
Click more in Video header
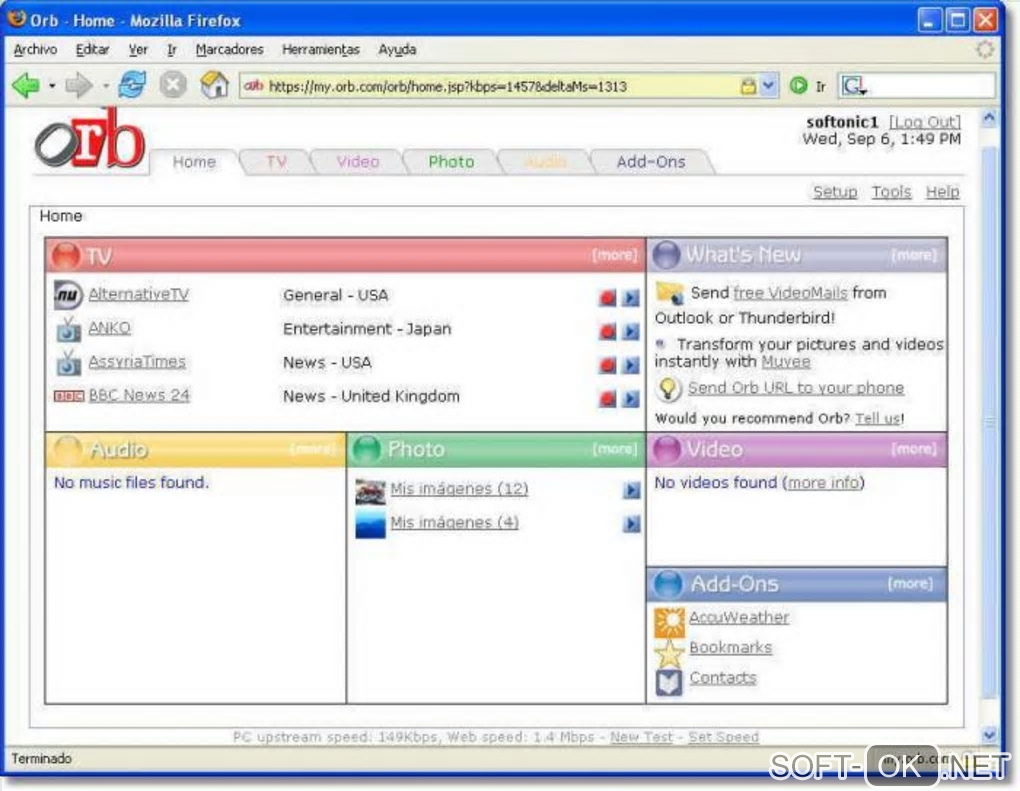pos(914,449)
